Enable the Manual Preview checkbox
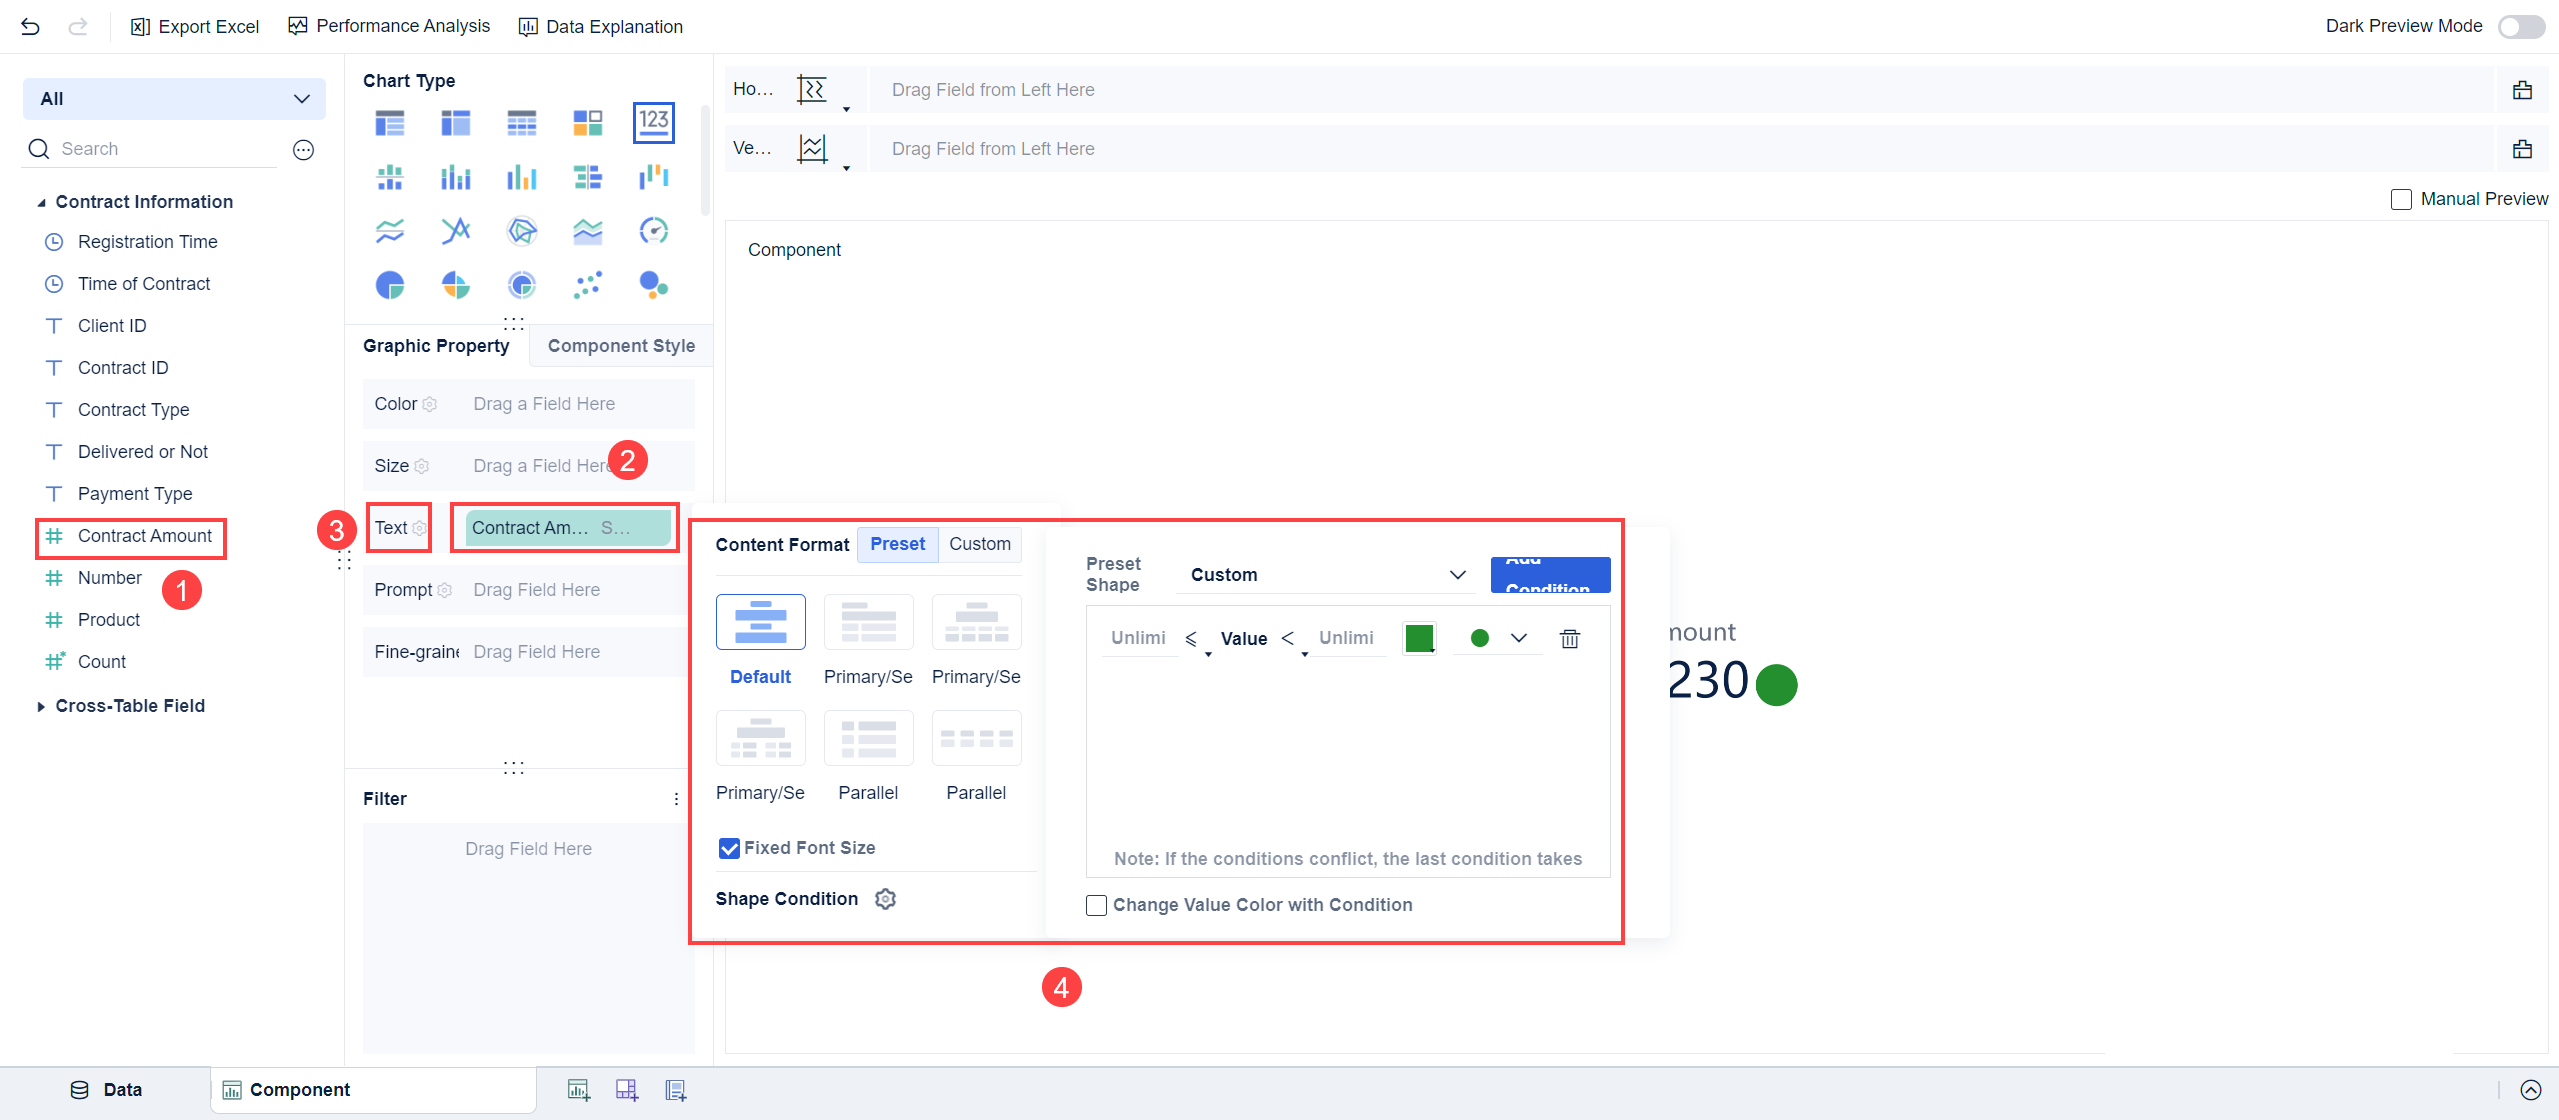2559x1120 pixels. 2401,199
